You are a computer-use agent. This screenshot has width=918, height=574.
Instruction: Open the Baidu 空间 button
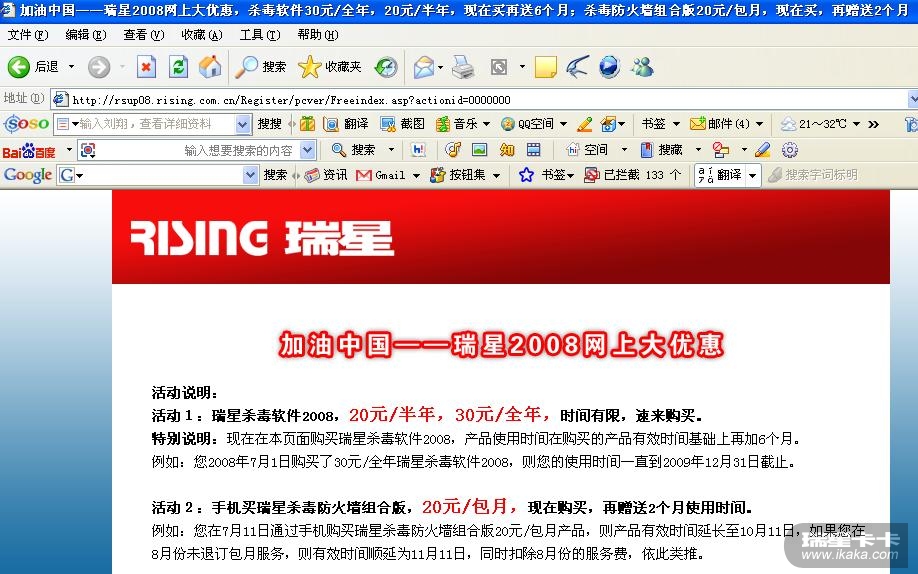coord(587,150)
